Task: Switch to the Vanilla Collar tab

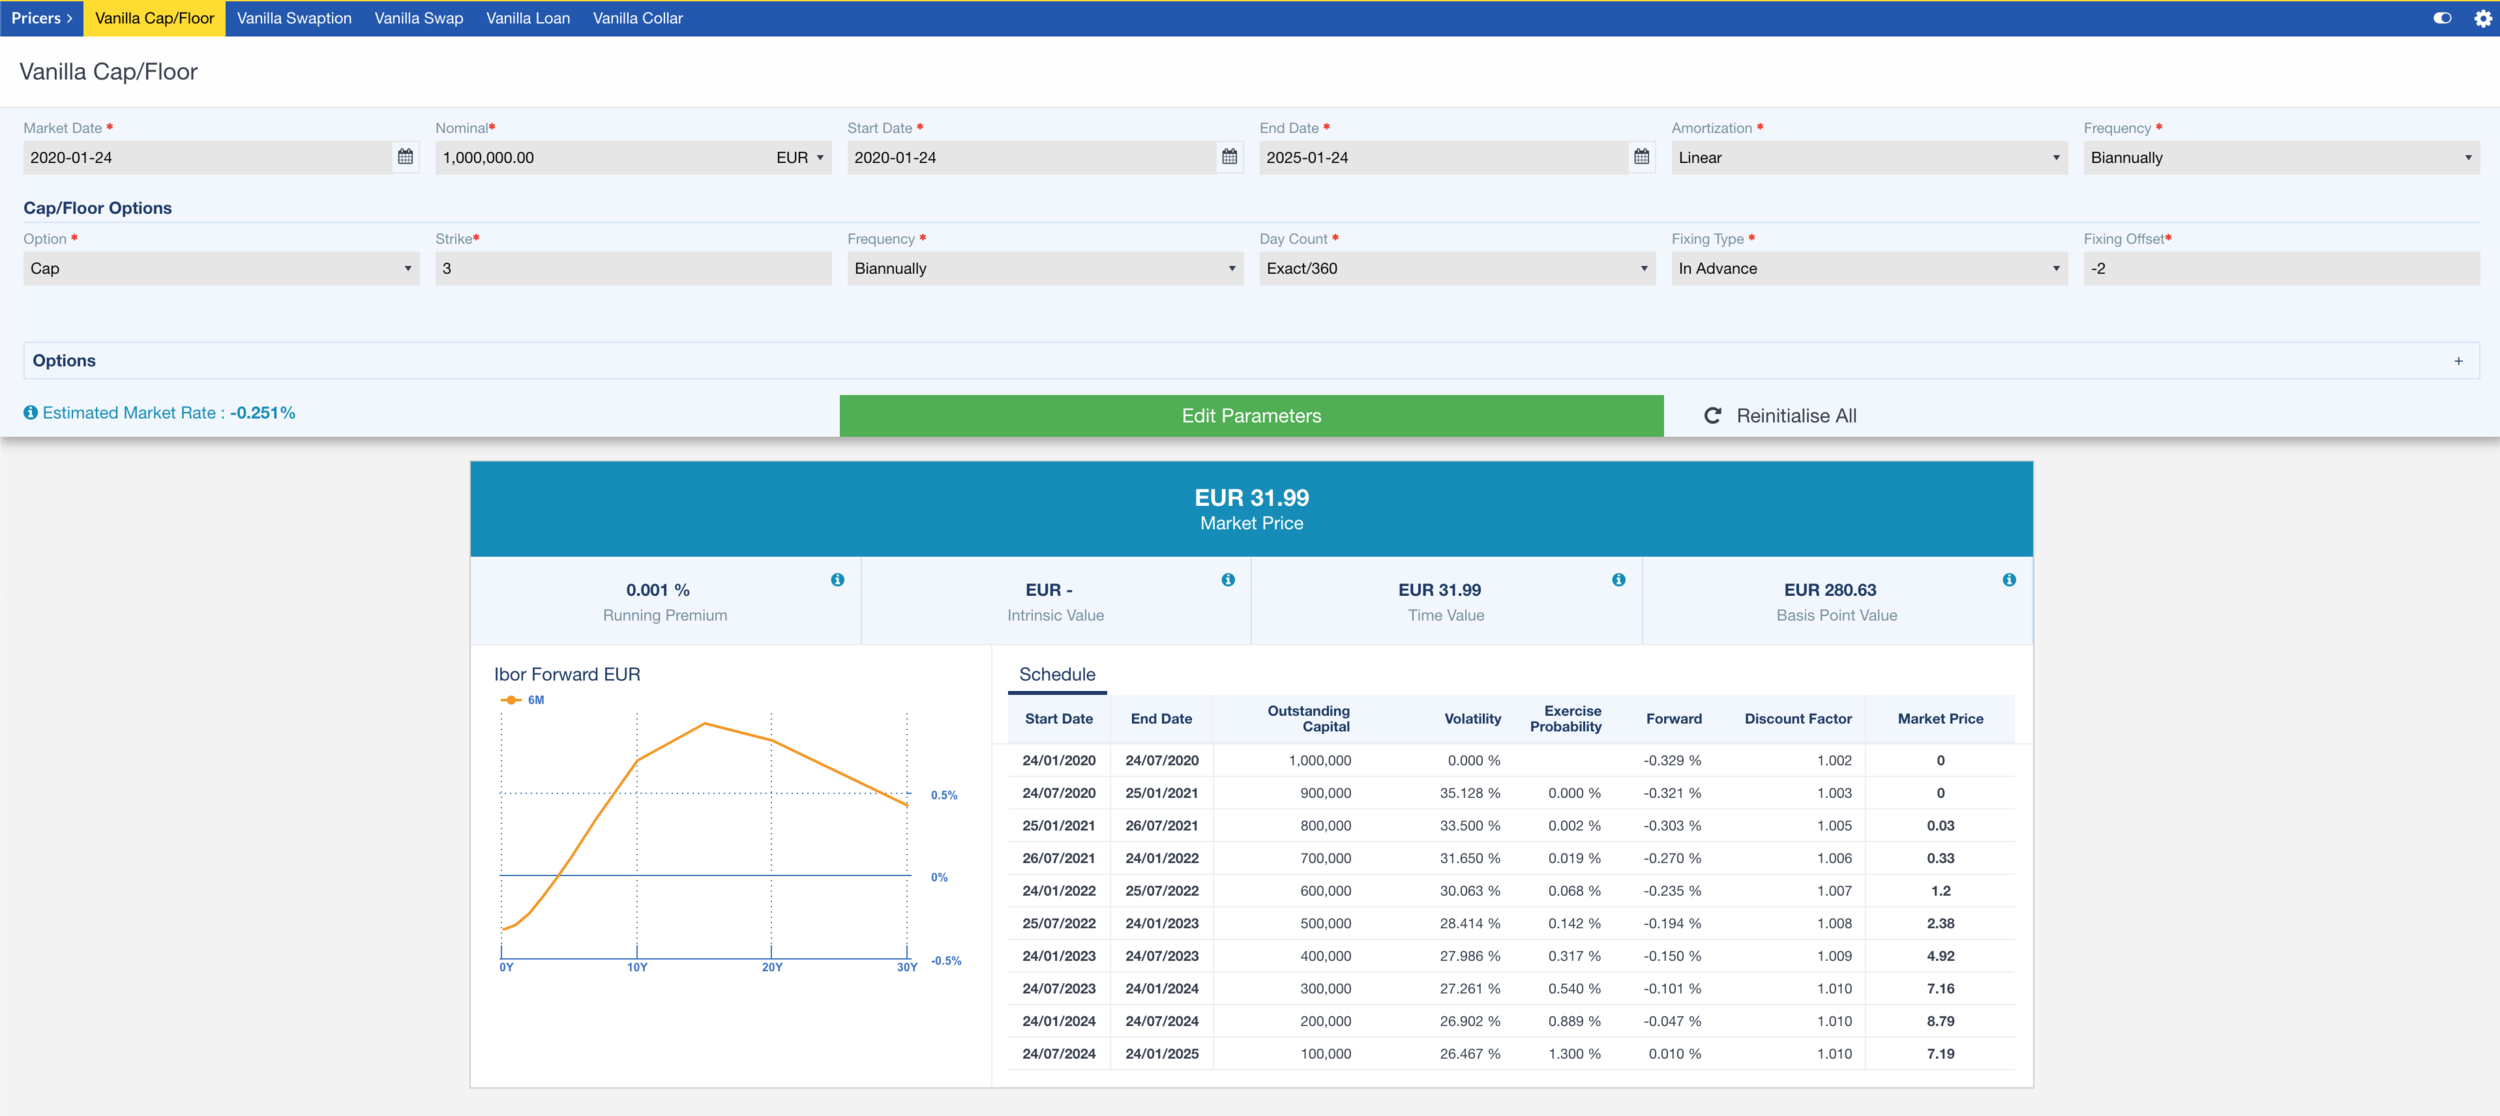Action: pos(637,18)
